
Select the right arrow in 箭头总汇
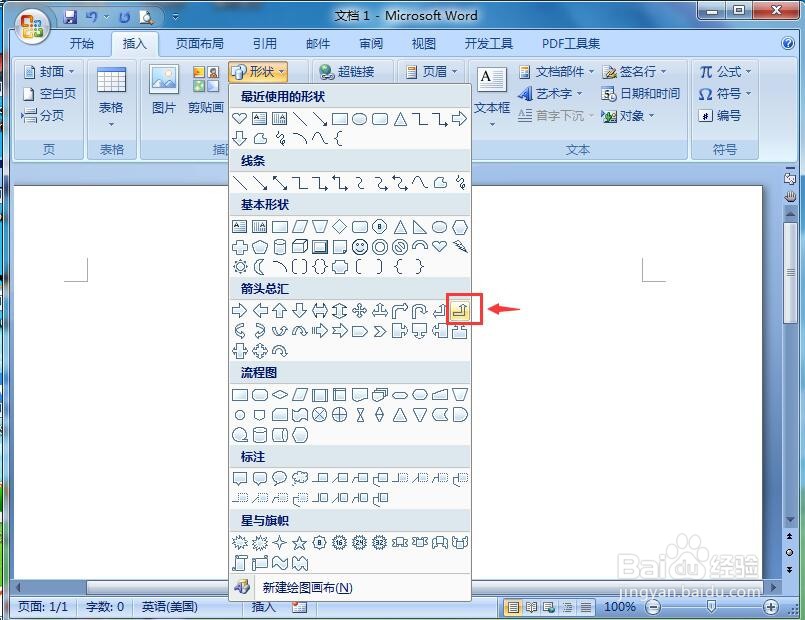coord(240,311)
